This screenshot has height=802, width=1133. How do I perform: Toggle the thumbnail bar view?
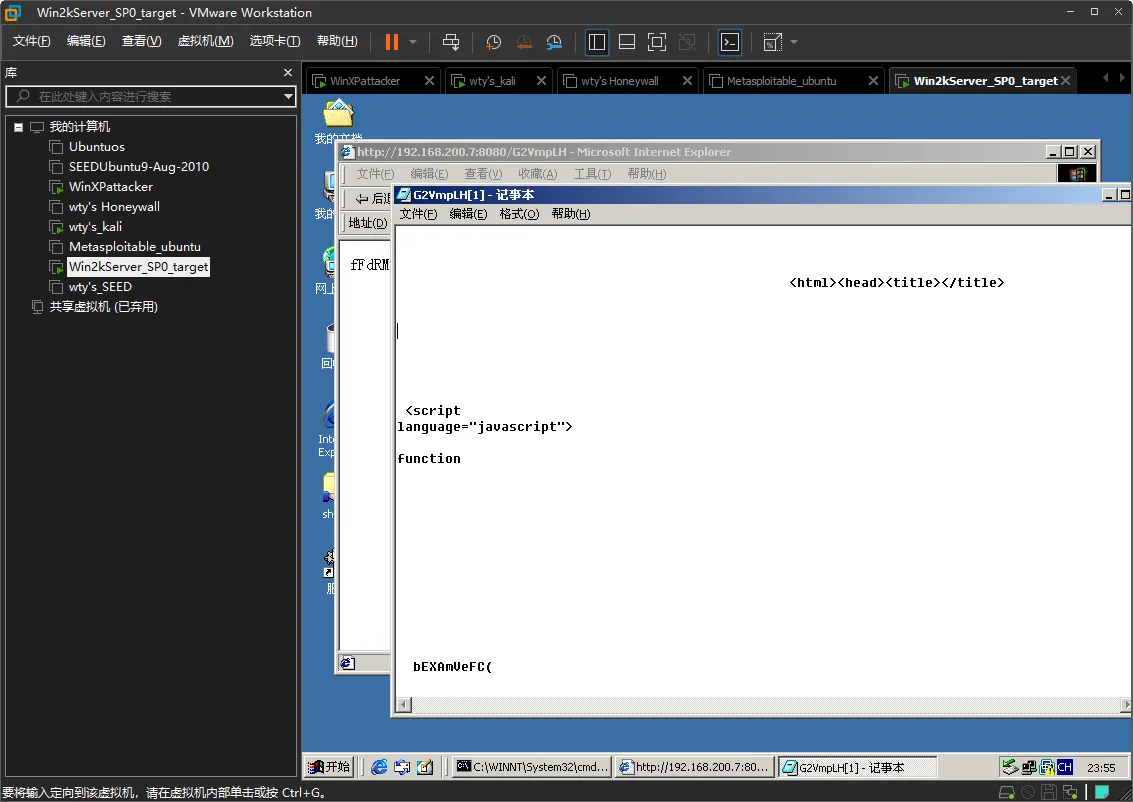coord(627,42)
